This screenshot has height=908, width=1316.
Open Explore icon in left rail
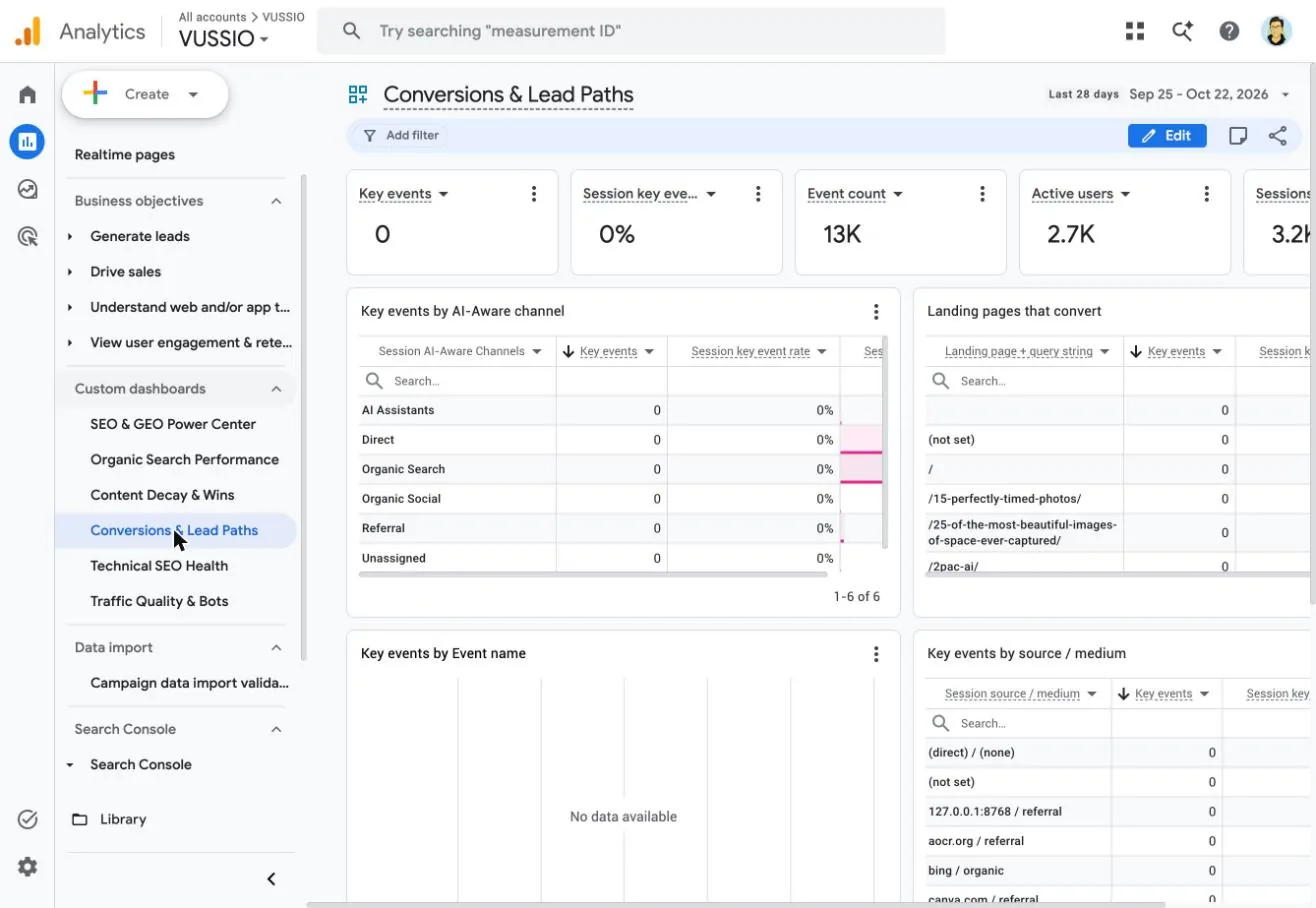coord(27,189)
